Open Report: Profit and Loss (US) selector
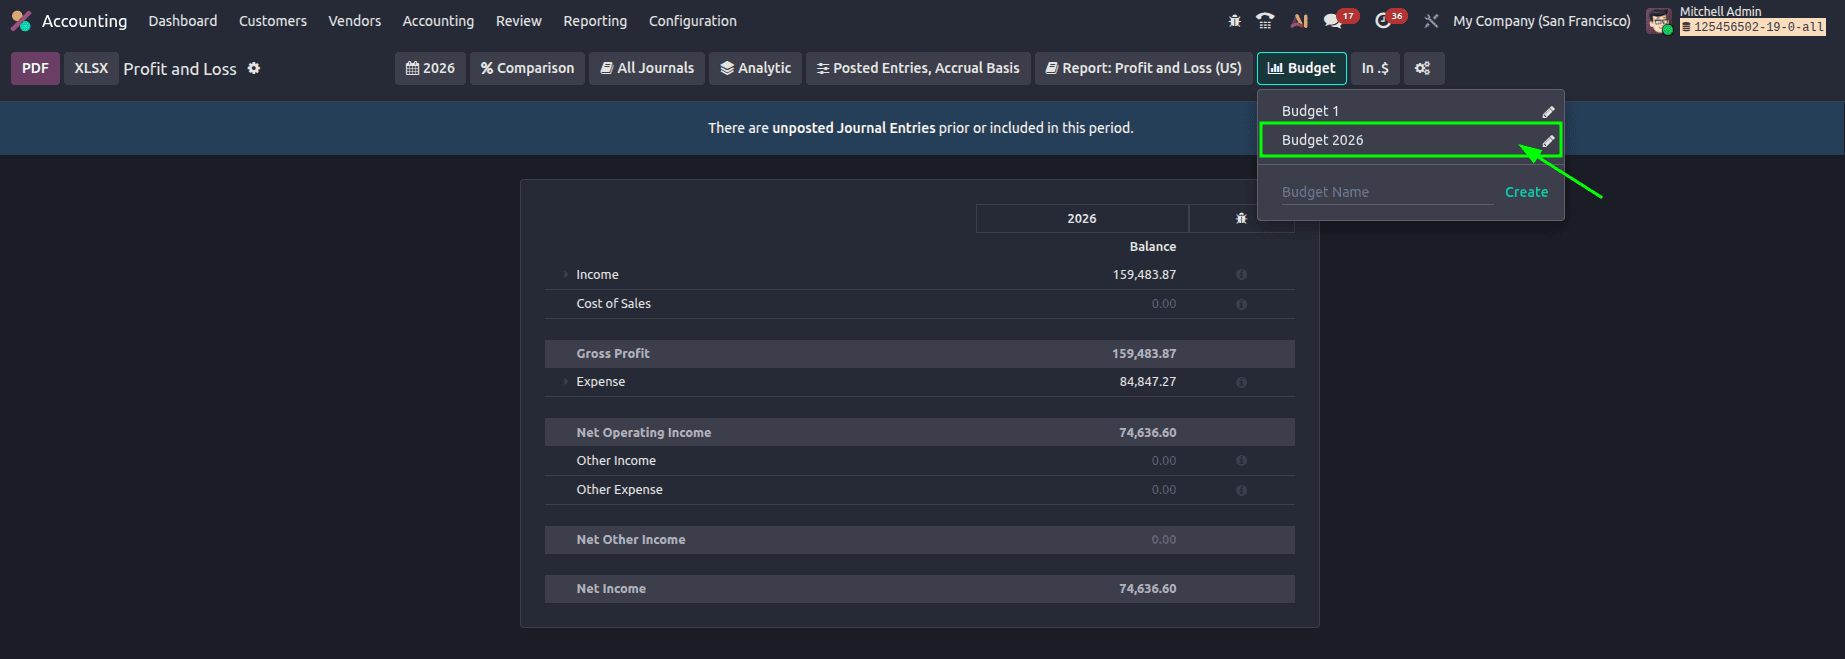1845x659 pixels. (x=1143, y=68)
